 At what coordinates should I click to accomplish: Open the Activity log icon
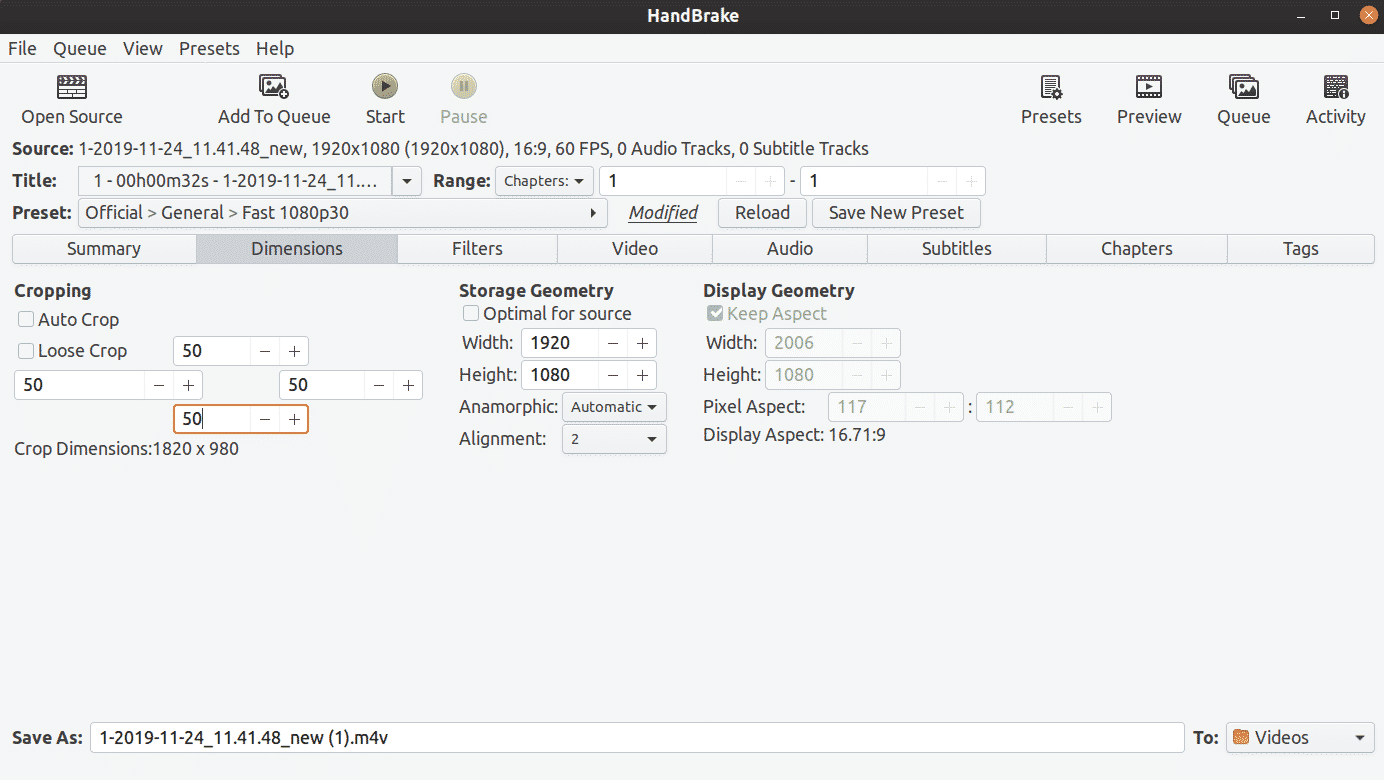(x=1336, y=87)
